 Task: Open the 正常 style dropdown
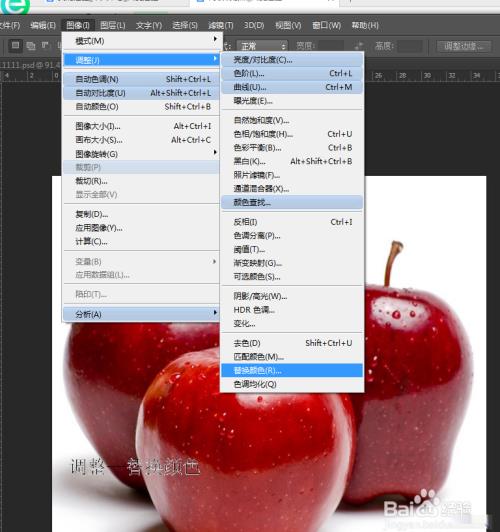click(x=262, y=46)
